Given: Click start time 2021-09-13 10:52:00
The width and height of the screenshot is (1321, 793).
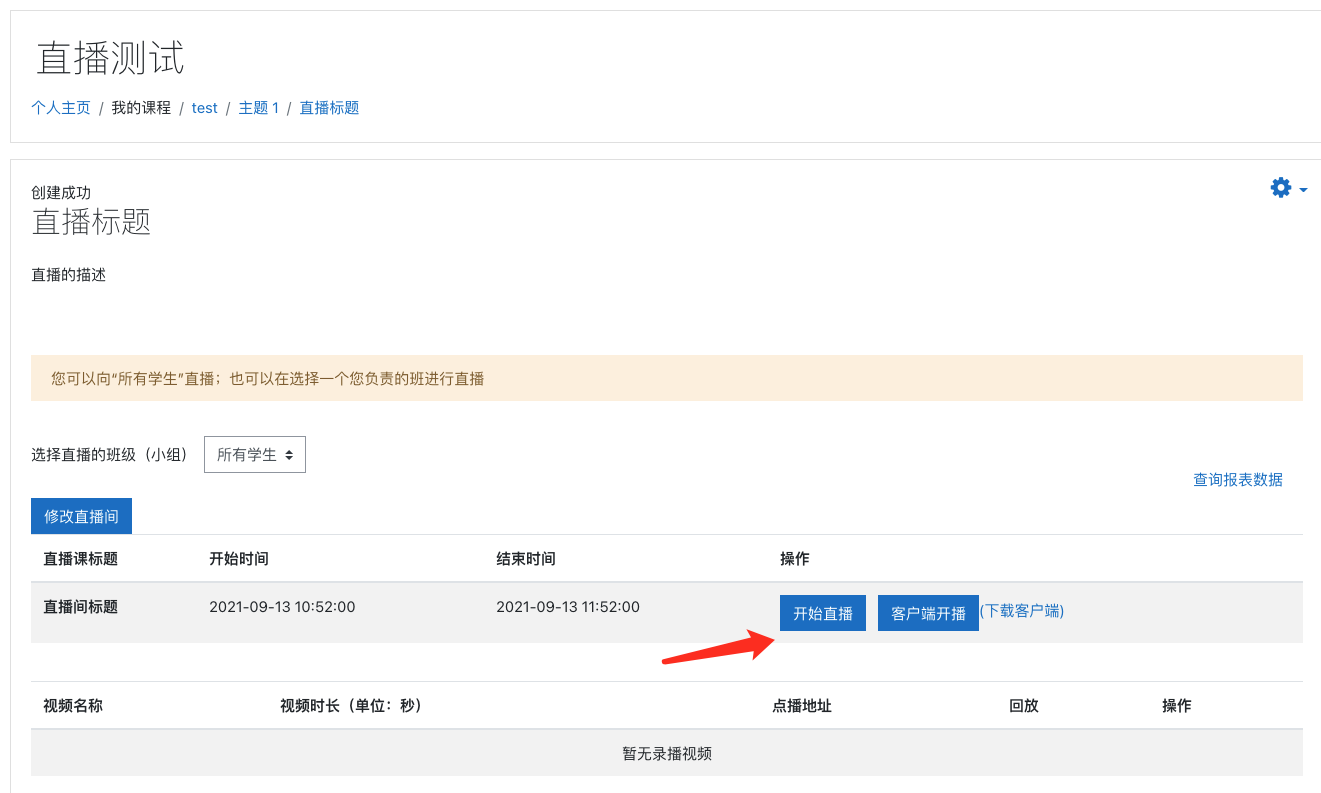Looking at the screenshot, I should 282,606.
